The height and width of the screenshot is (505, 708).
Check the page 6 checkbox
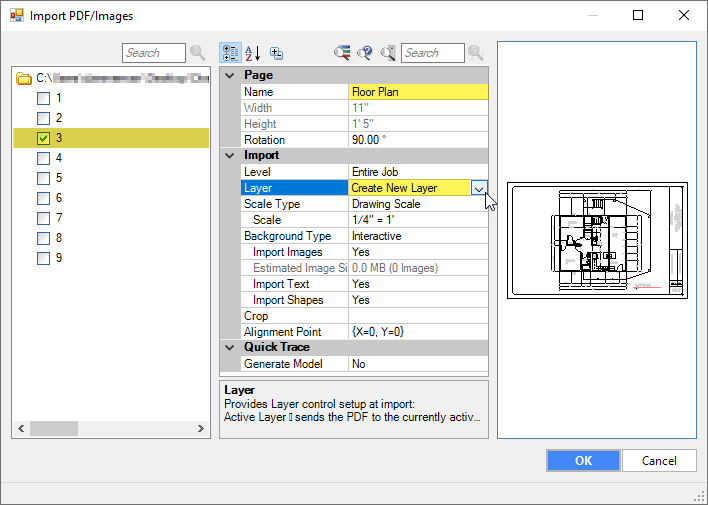pyautogui.click(x=43, y=198)
